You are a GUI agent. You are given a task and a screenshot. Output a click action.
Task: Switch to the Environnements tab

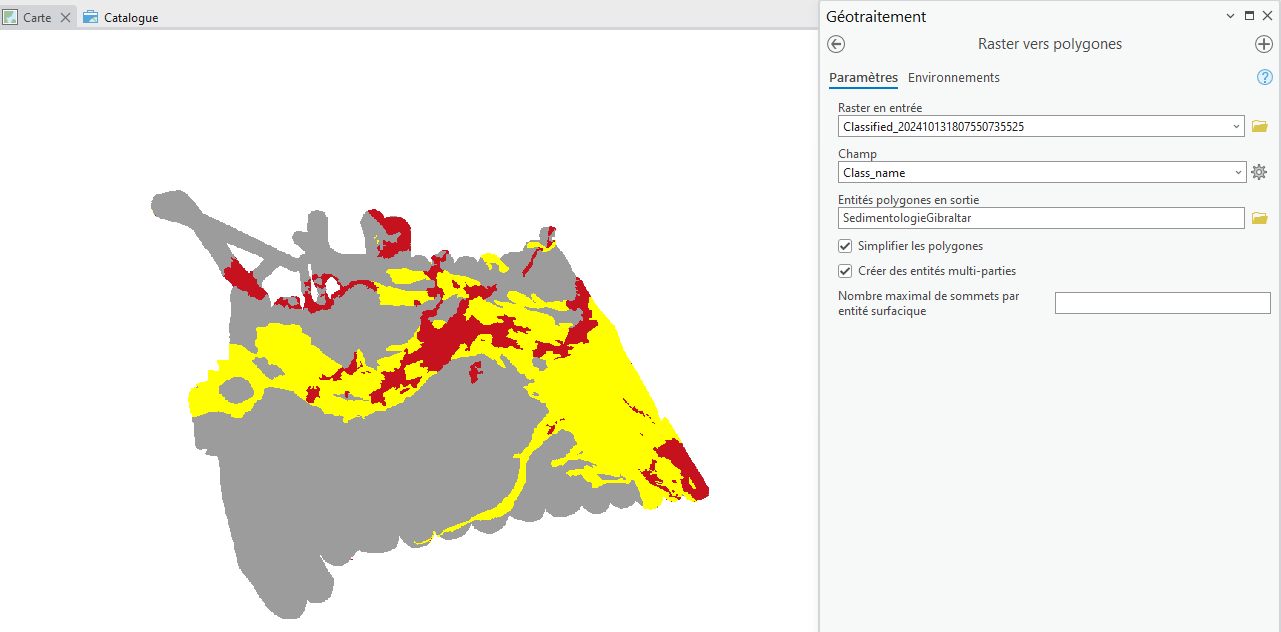pos(953,77)
